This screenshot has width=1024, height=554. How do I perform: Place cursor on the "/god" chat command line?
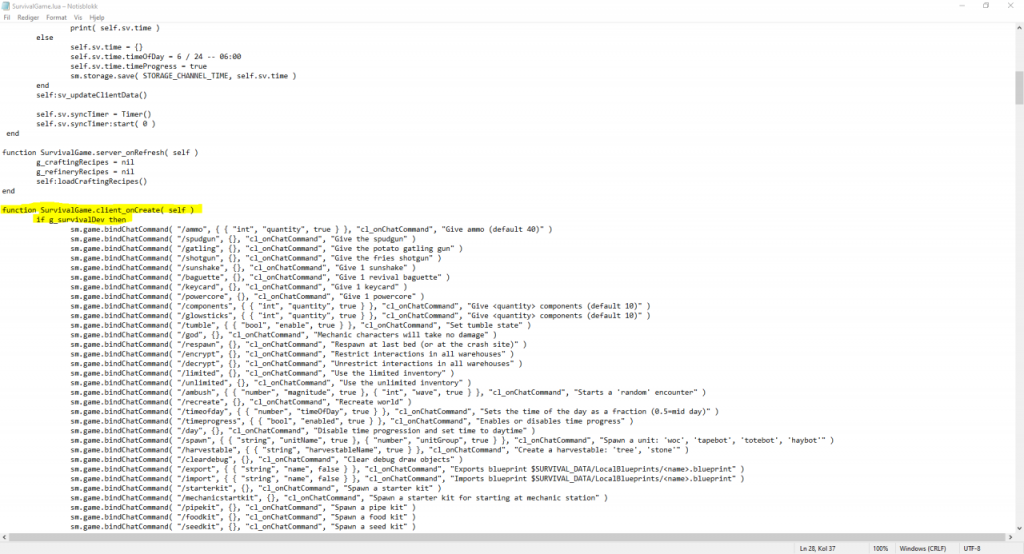(250, 335)
